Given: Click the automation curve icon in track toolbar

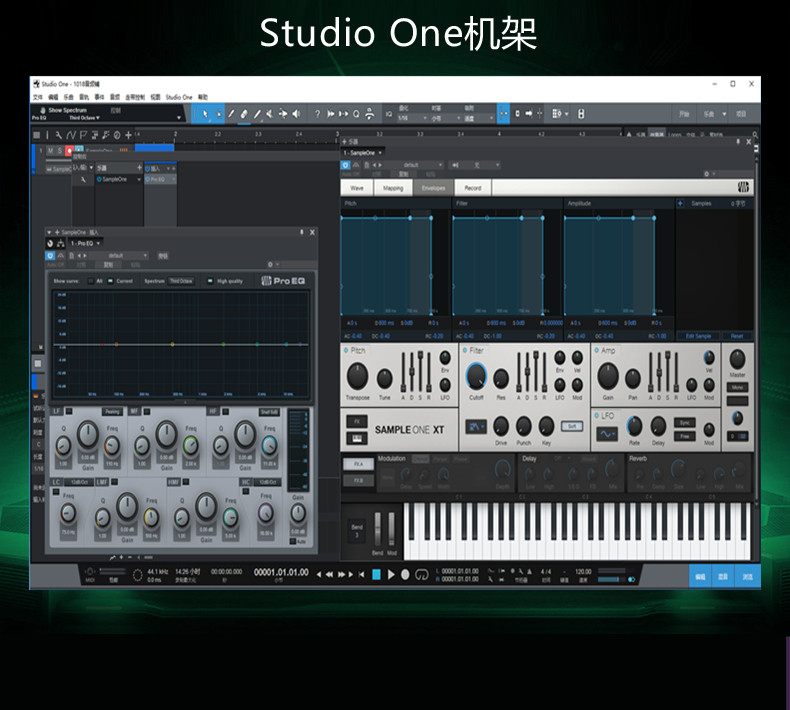Looking at the screenshot, I should [x=71, y=135].
